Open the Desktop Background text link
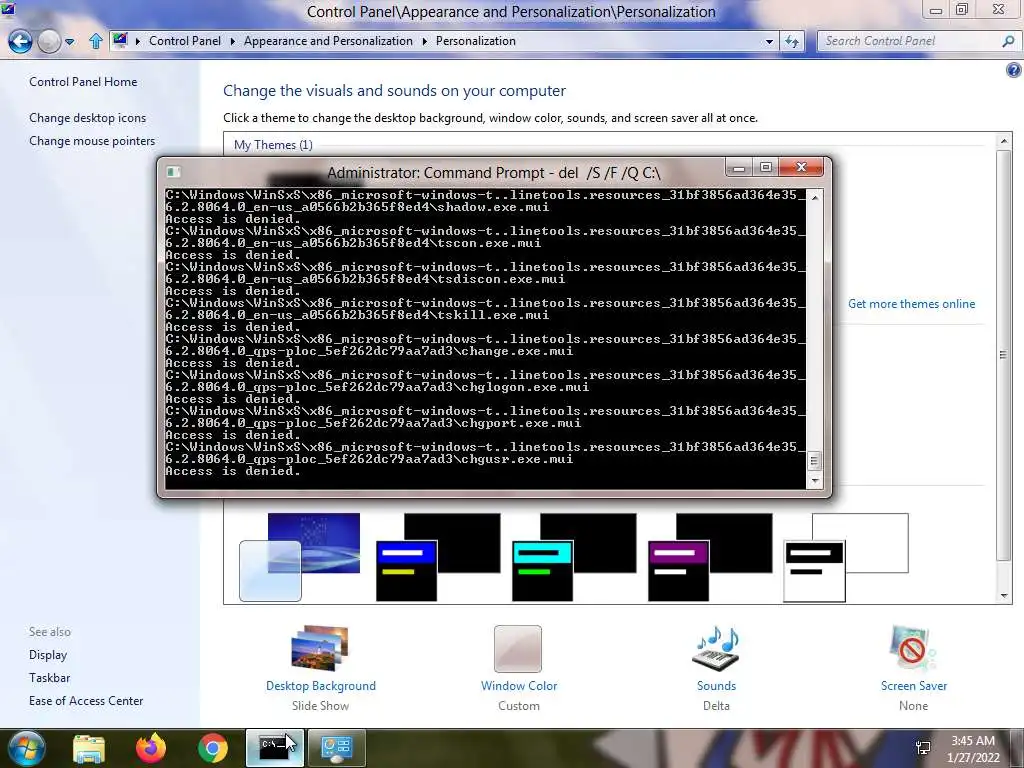This screenshot has width=1024, height=768. (x=321, y=686)
